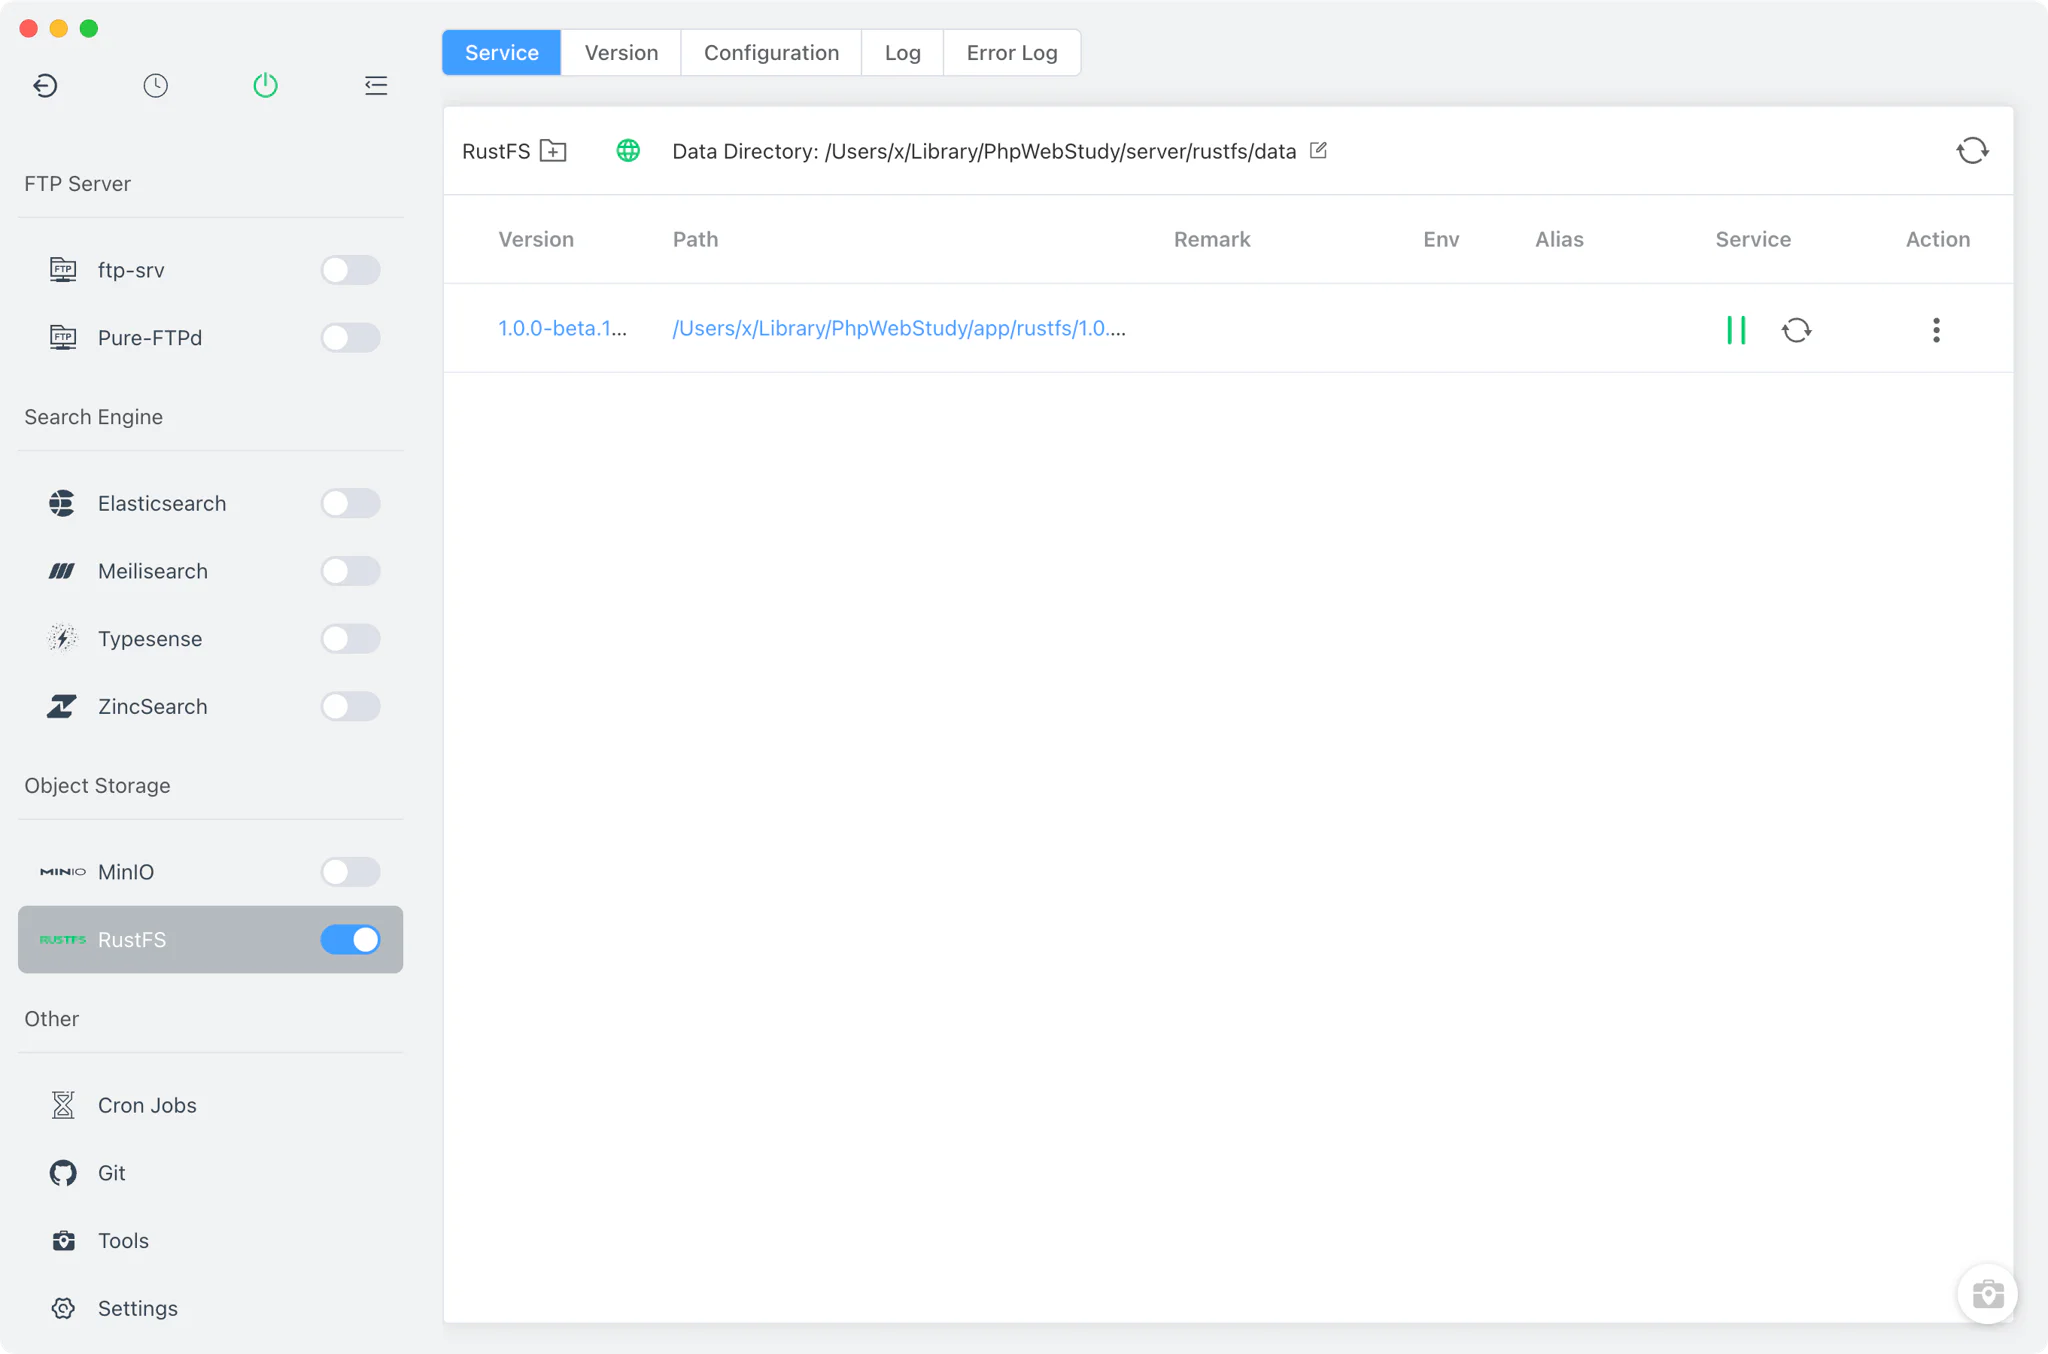Collapse the sidebar with the menu-fold icon
The width and height of the screenshot is (2048, 1354).
(376, 85)
